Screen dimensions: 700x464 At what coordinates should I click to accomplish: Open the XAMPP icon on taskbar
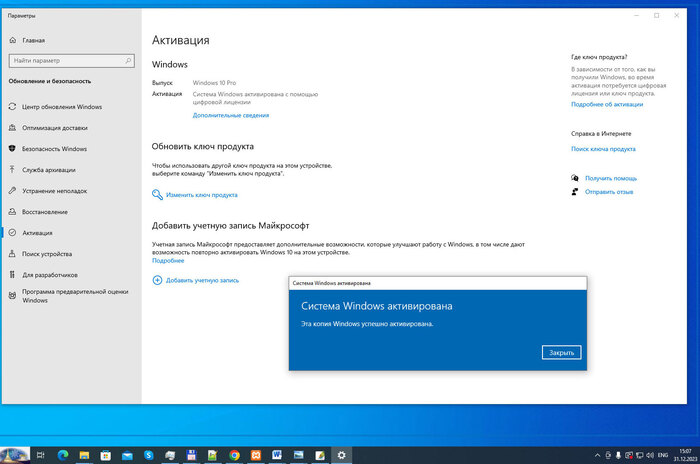(256, 455)
